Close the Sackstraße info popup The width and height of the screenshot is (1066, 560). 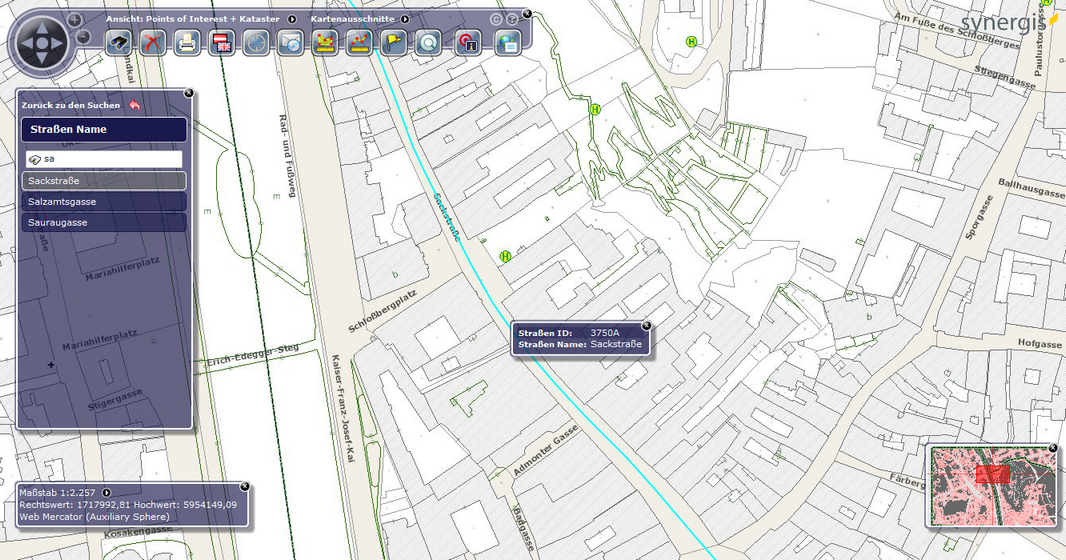pos(646,325)
